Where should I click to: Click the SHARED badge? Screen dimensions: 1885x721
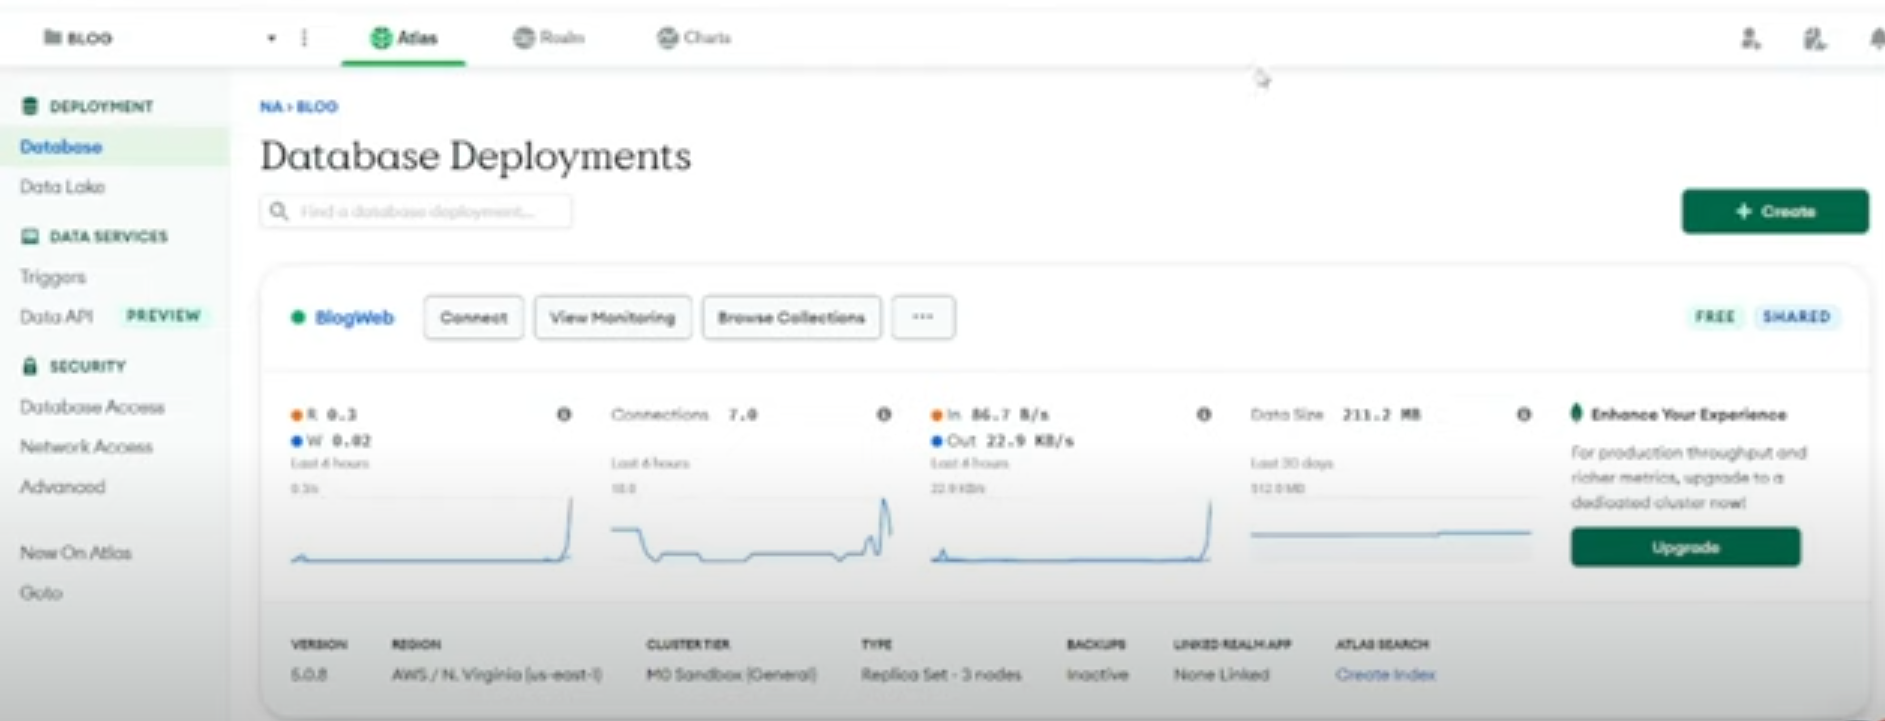[1796, 317]
